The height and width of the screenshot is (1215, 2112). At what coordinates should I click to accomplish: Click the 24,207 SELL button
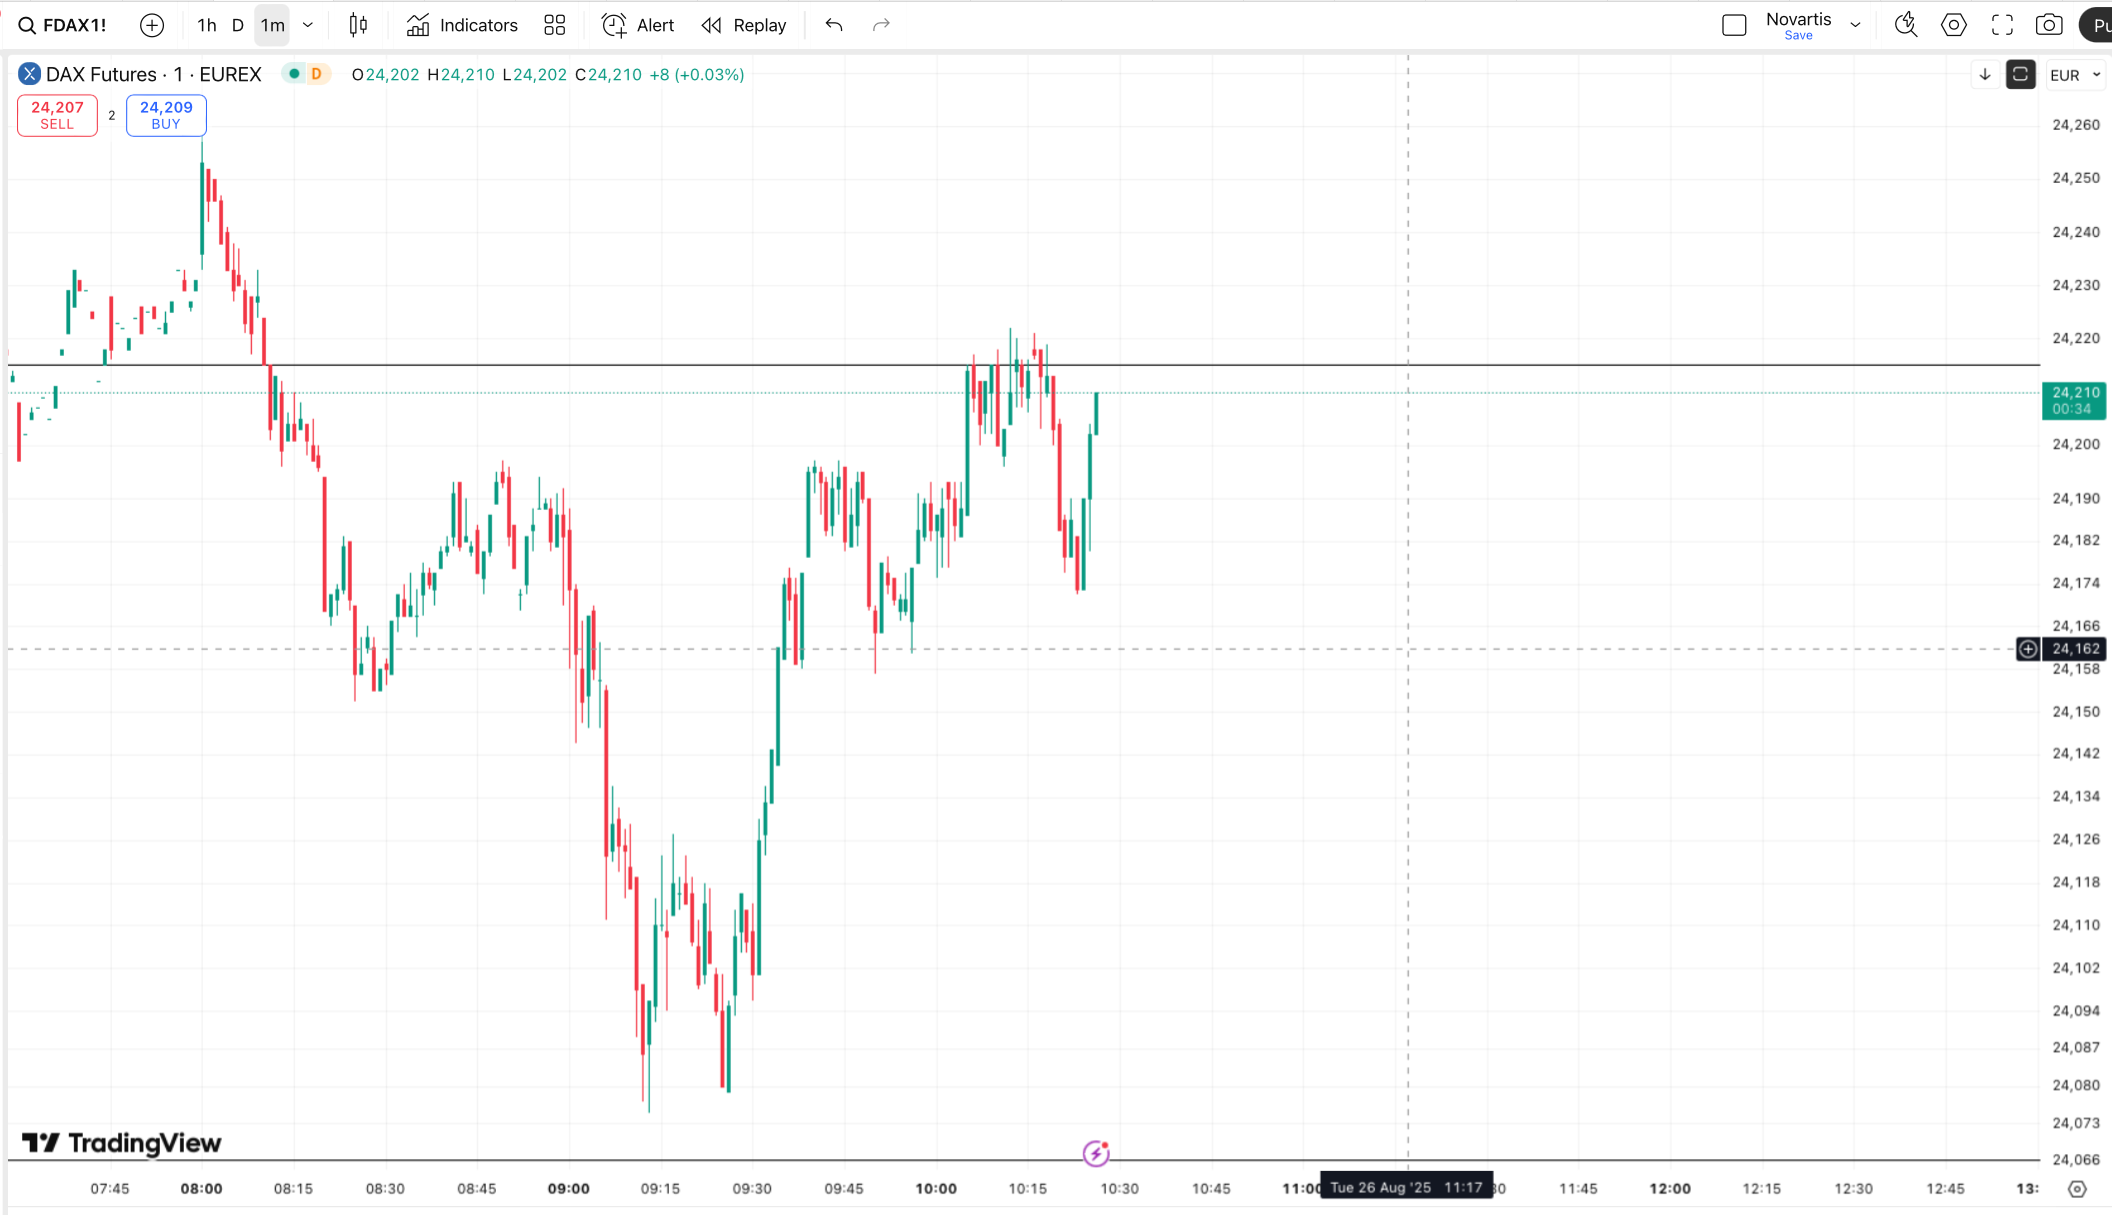pos(57,115)
